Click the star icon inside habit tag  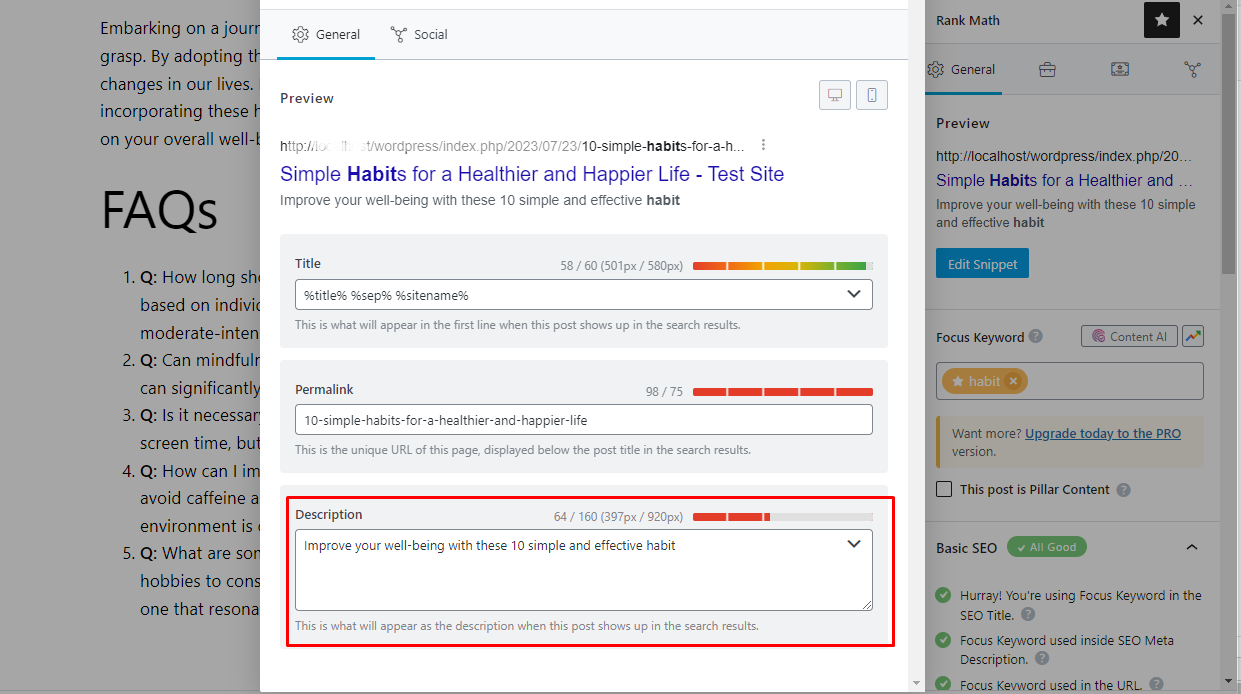958,381
